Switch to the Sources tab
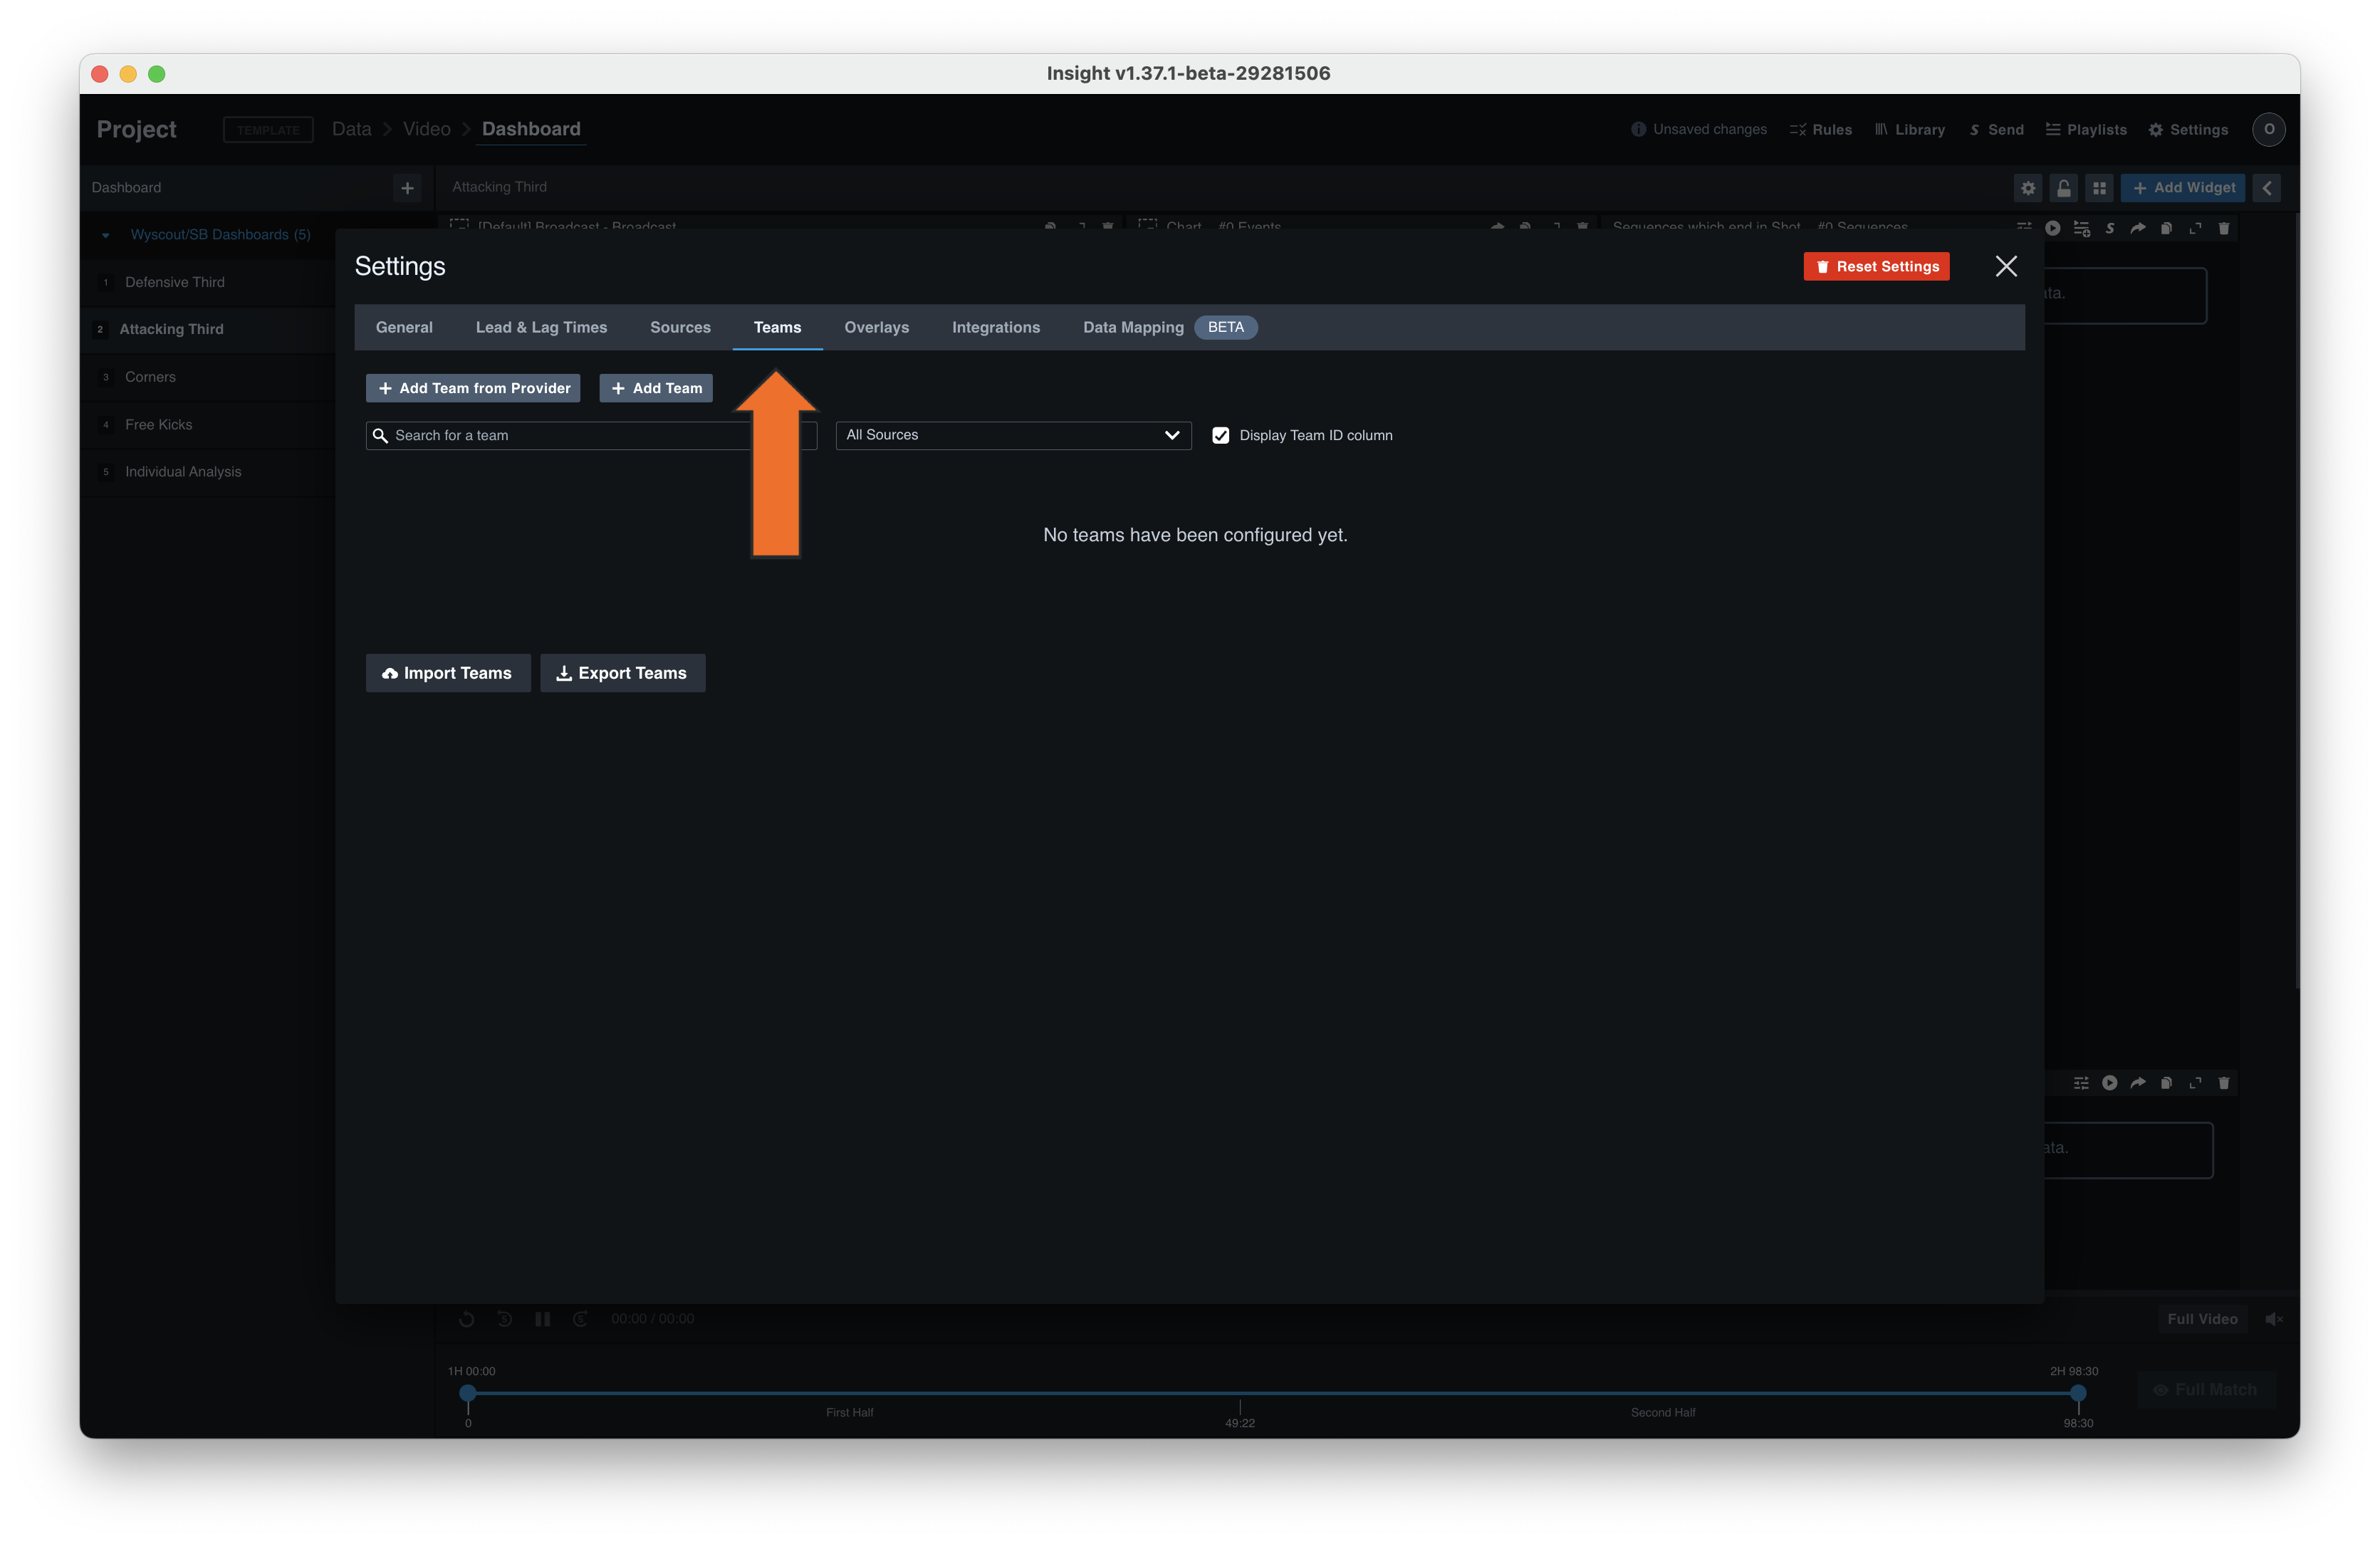The image size is (2380, 1544). click(x=680, y=327)
